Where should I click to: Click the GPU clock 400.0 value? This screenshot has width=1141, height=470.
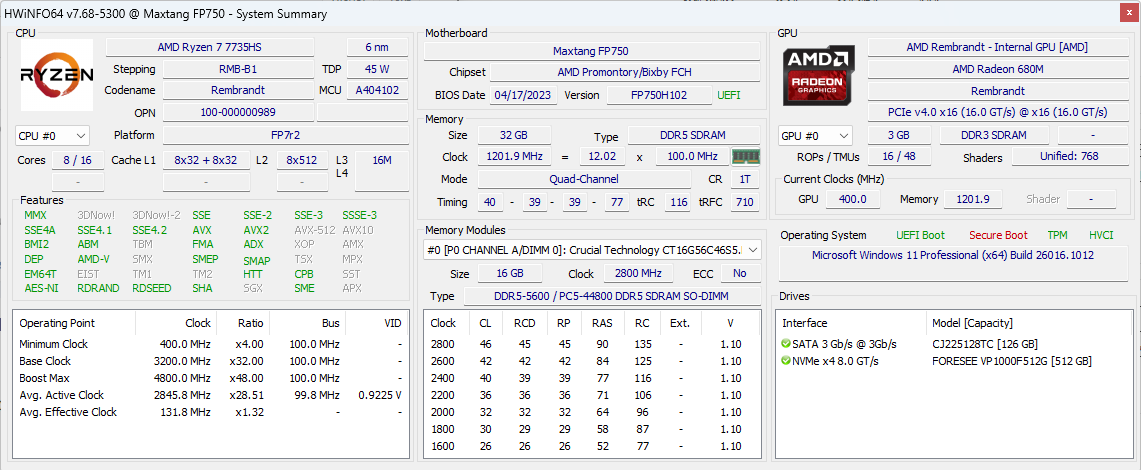pos(853,199)
